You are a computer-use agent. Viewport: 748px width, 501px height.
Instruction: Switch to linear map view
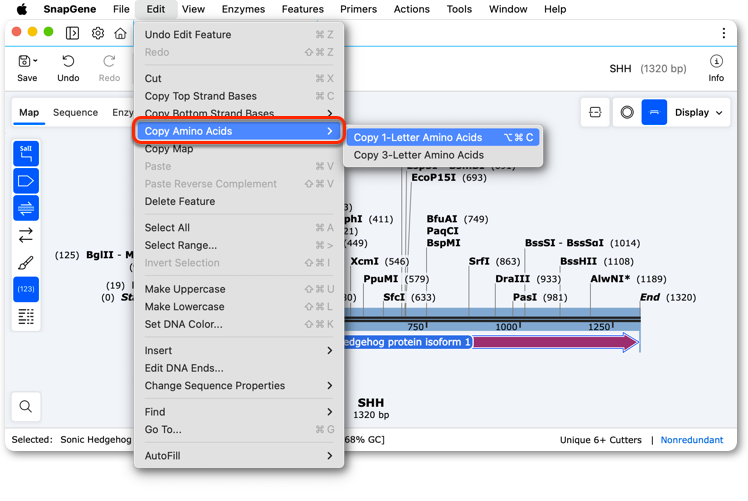tap(654, 112)
